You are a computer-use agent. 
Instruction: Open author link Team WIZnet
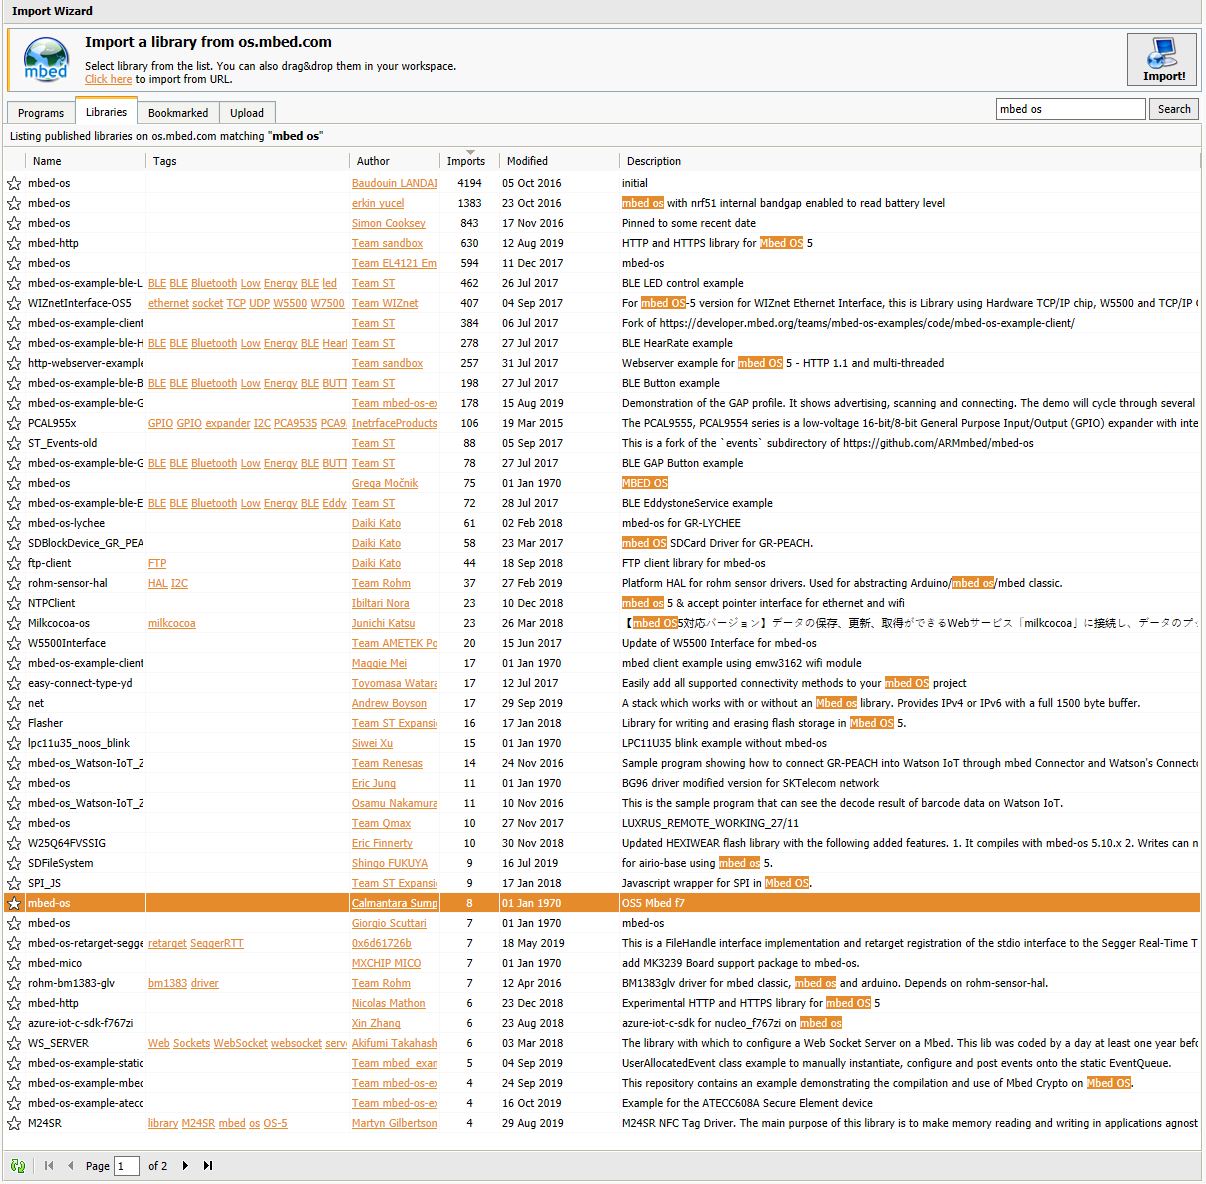click(385, 303)
